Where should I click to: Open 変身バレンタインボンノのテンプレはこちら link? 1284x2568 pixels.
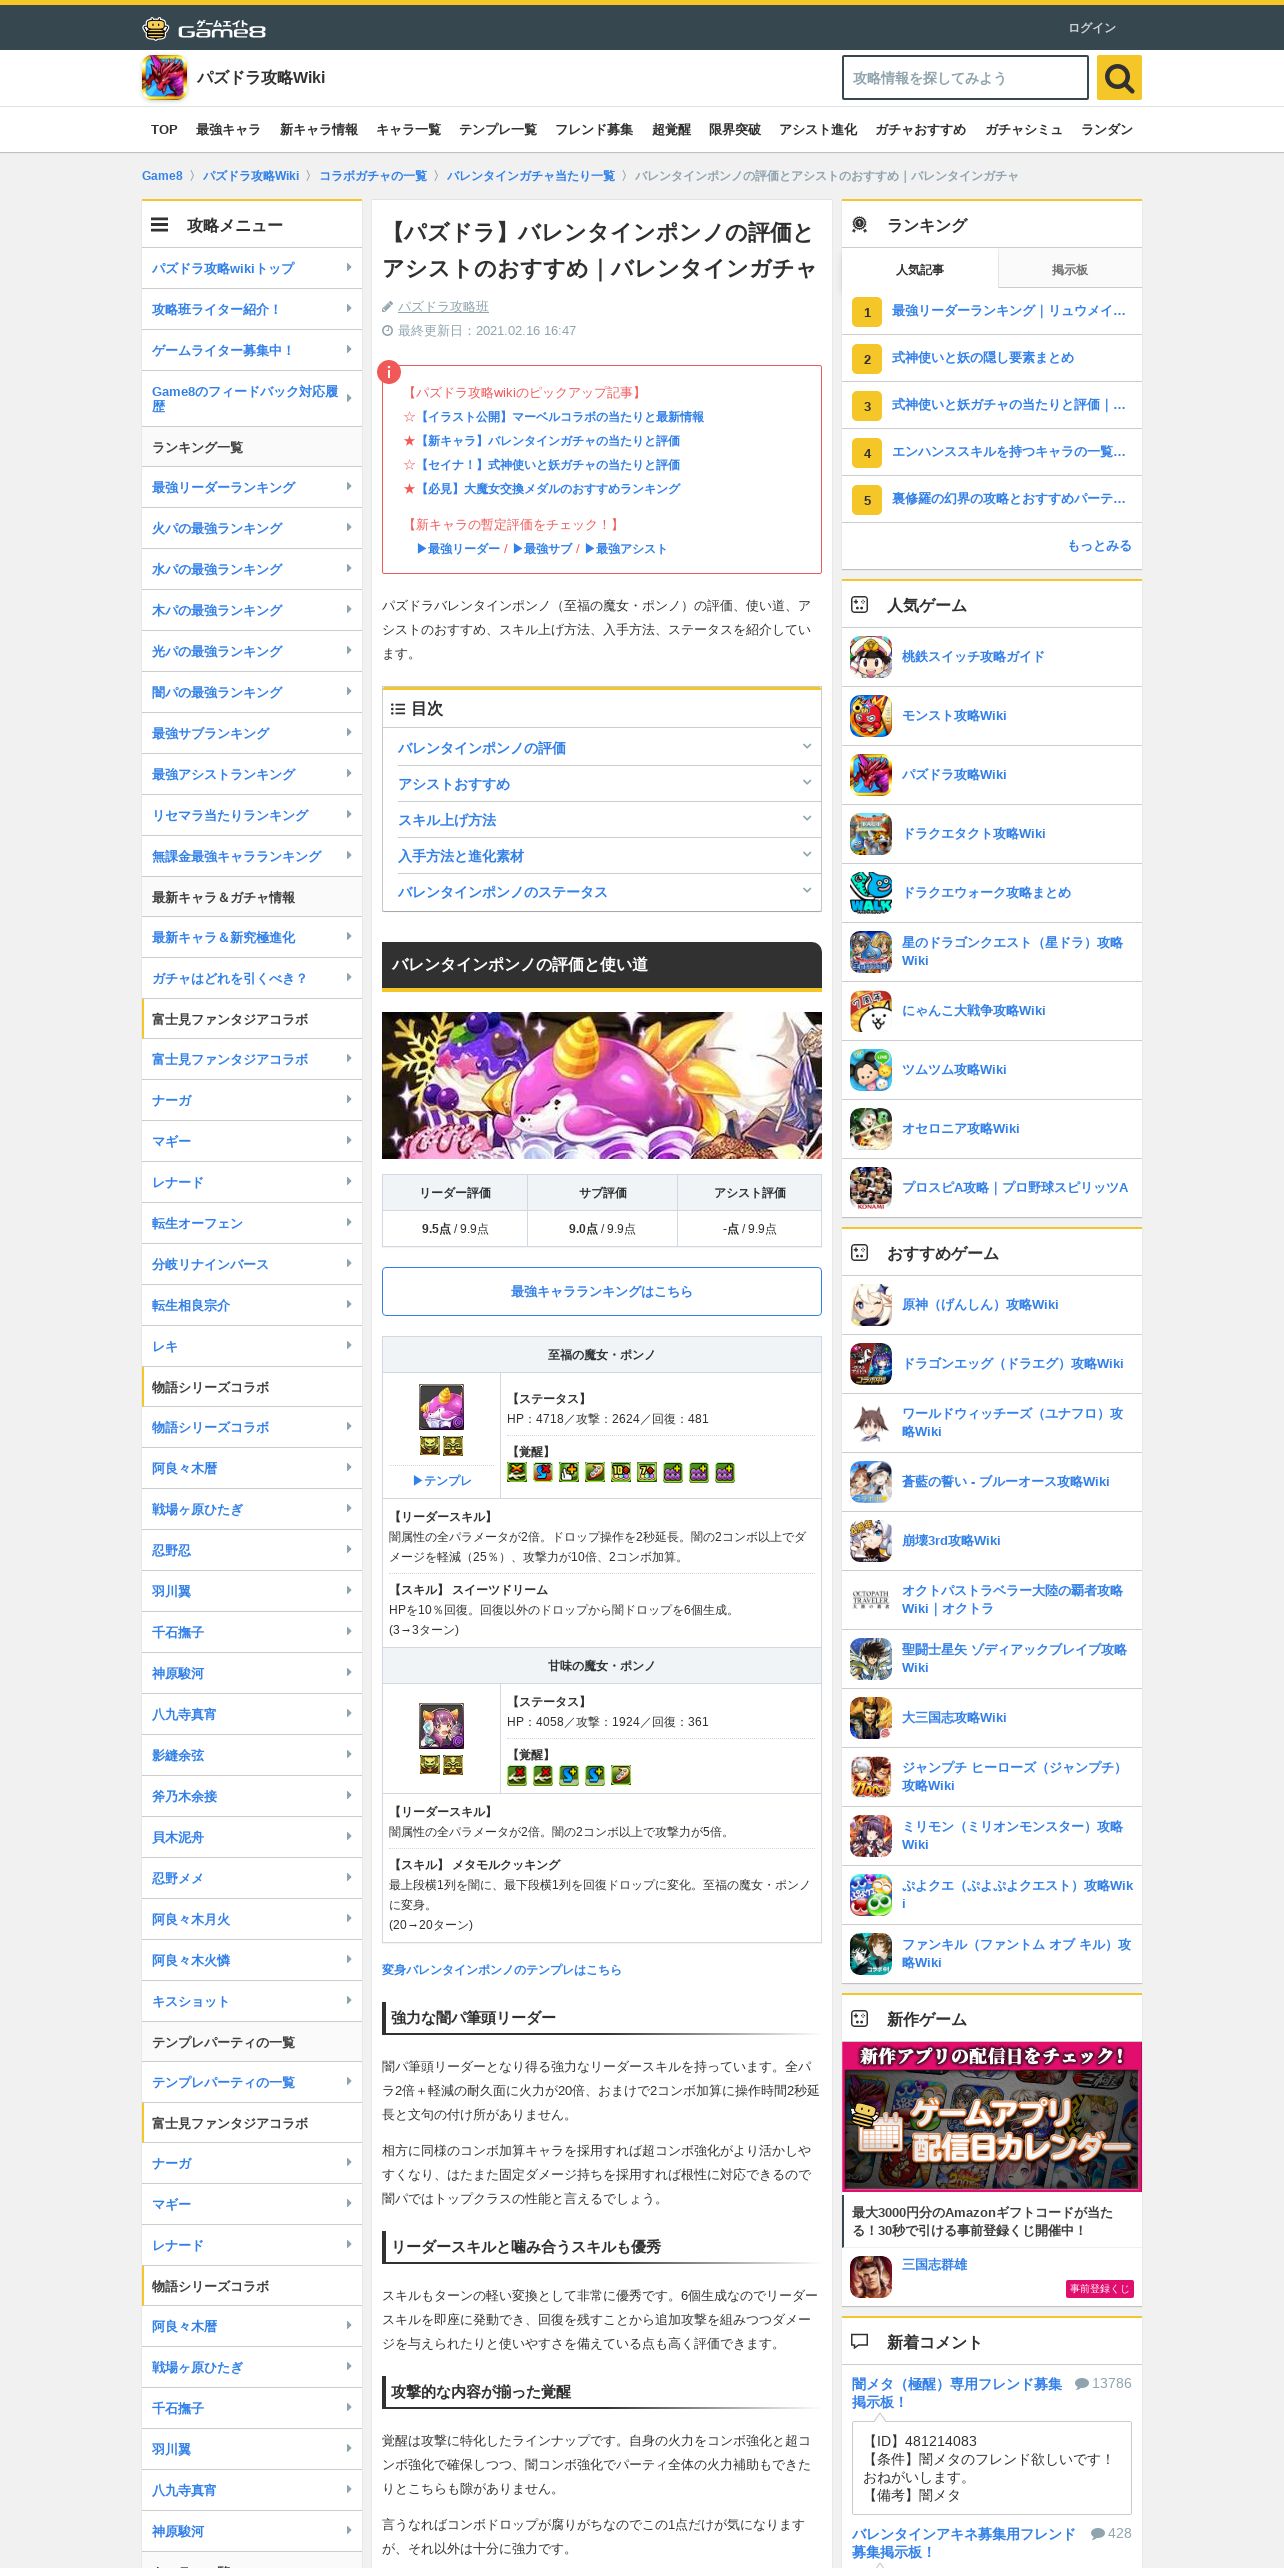pyautogui.click(x=501, y=1970)
